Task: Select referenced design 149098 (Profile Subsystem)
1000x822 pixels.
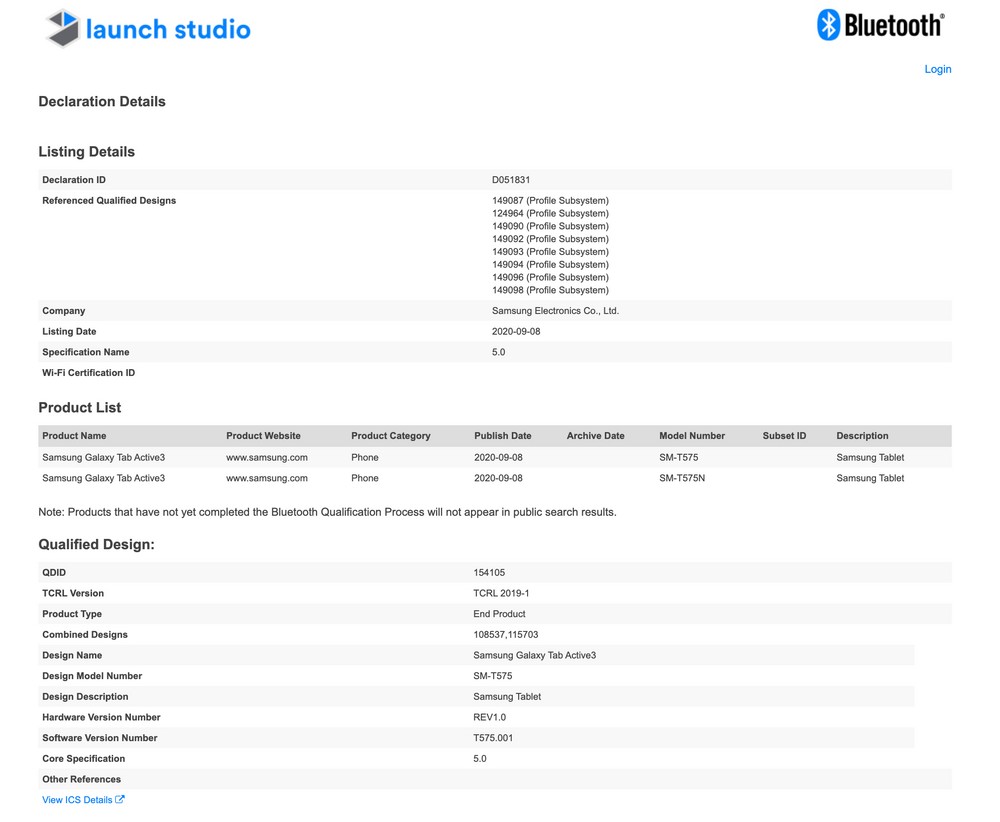Action: (x=550, y=290)
